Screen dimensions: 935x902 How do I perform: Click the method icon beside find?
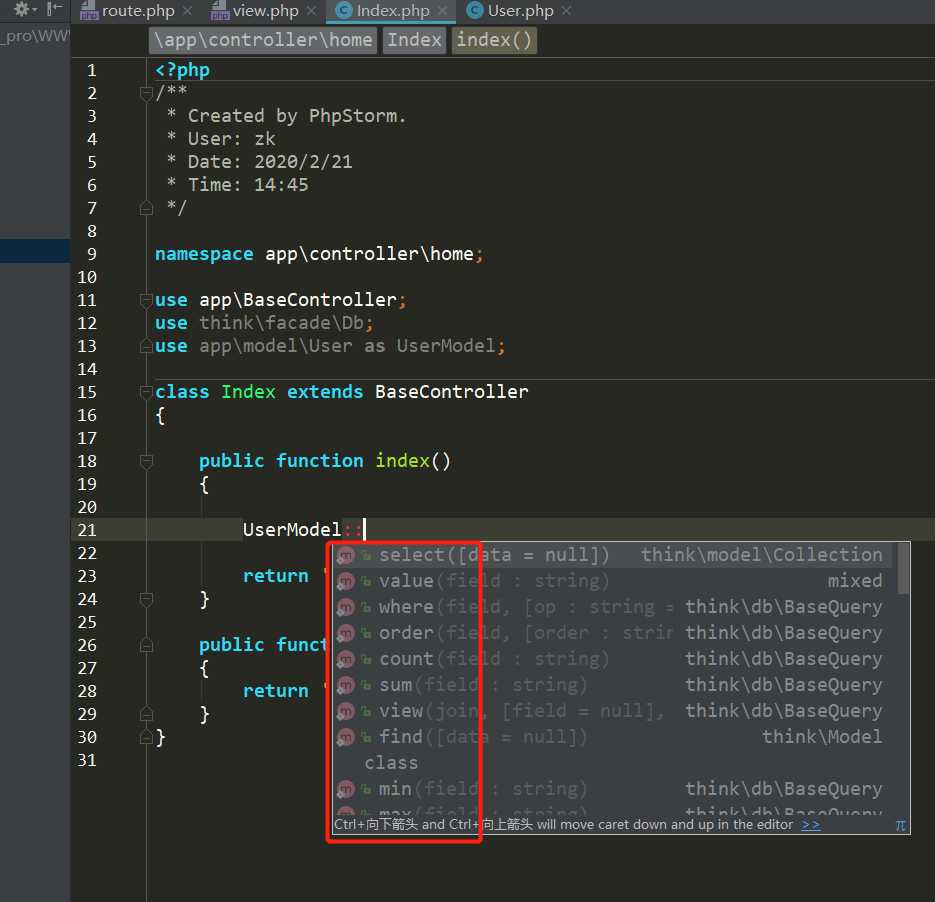click(346, 737)
